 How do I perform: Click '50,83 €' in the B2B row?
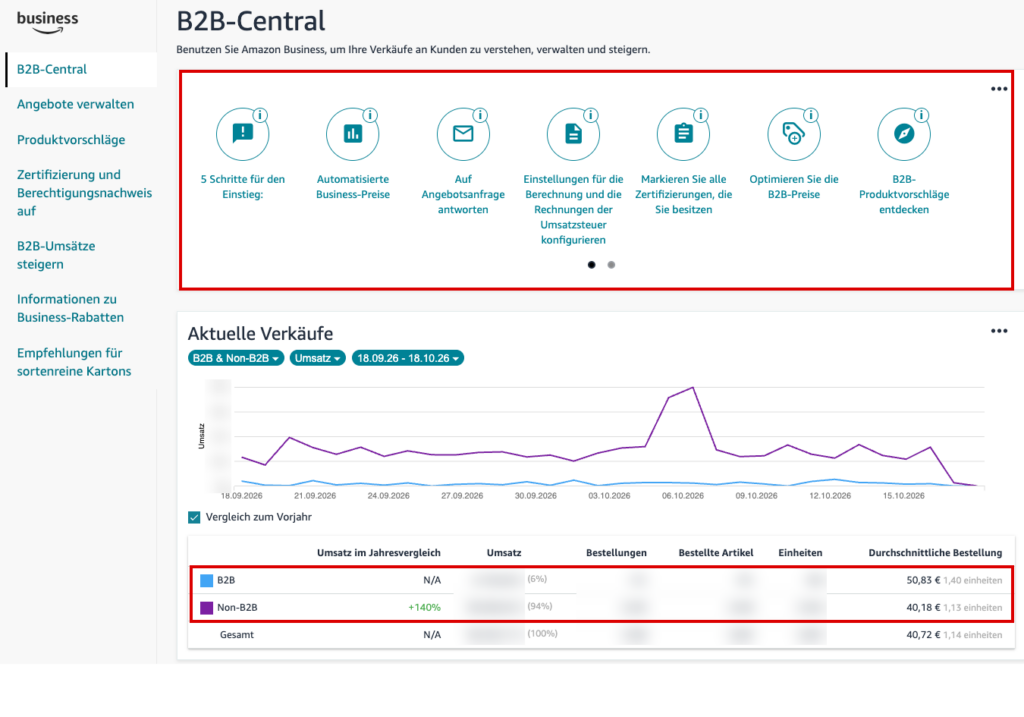923,580
